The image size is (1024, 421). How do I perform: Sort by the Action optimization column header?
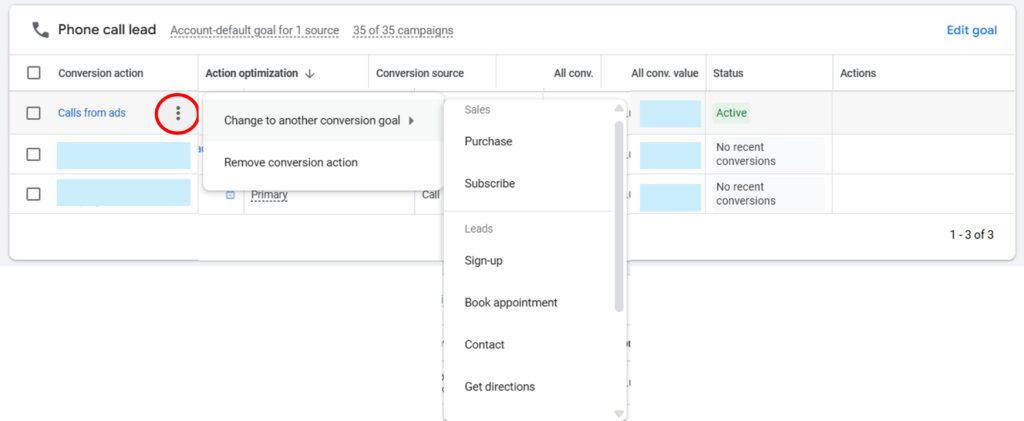coord(251,73)
